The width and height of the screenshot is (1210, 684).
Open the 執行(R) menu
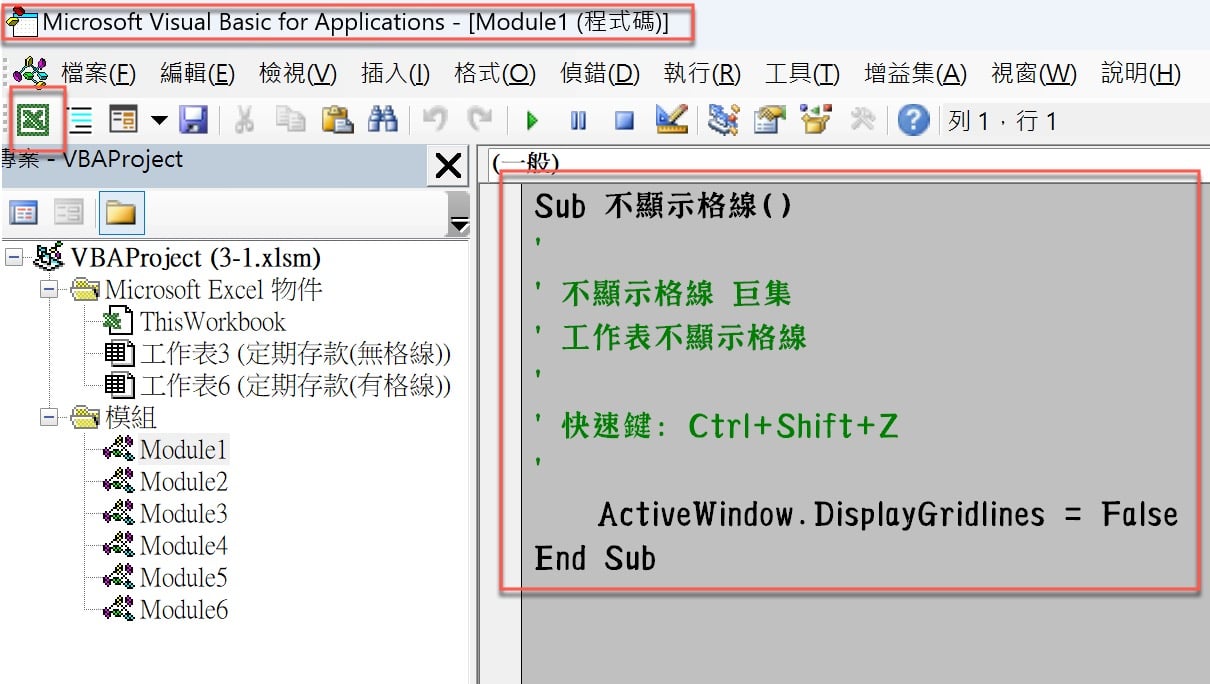[702, 74]
